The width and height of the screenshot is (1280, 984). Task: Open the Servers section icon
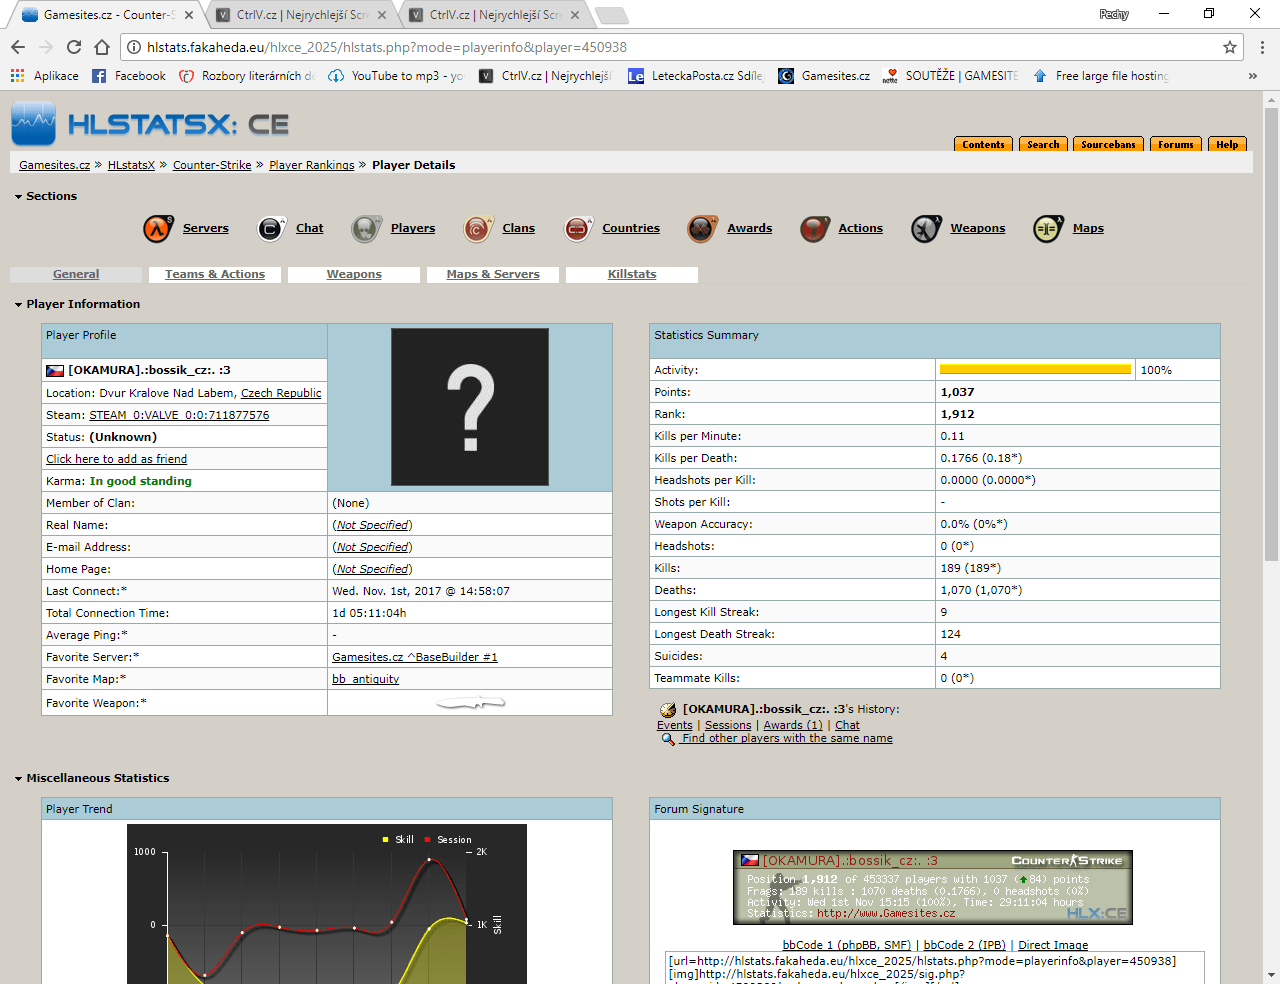[157, 228]
